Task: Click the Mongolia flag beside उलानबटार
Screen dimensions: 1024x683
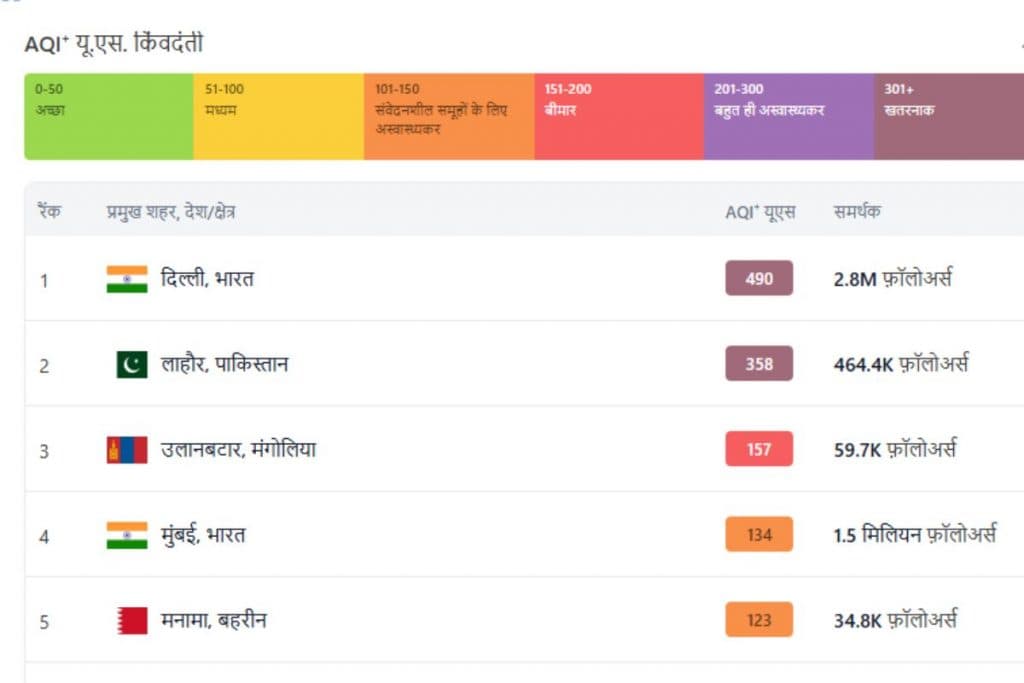Action: [127, 450]
